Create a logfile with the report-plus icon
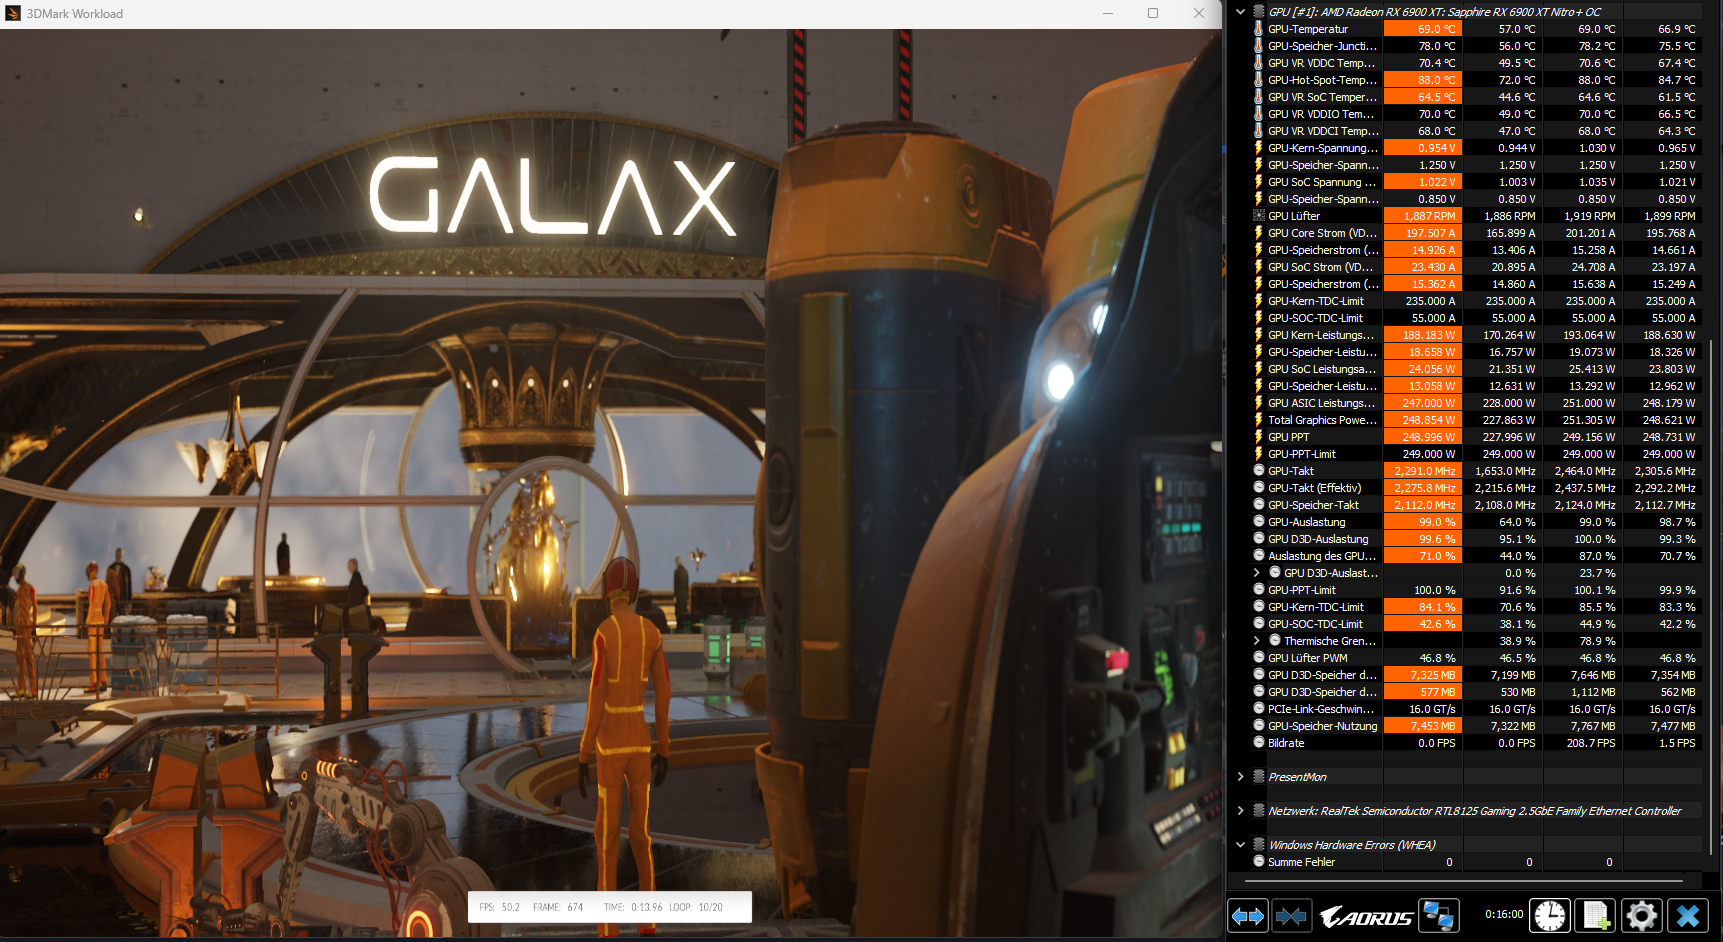The height and width of the screenshot is (942, 1723). click(1596, 915)
